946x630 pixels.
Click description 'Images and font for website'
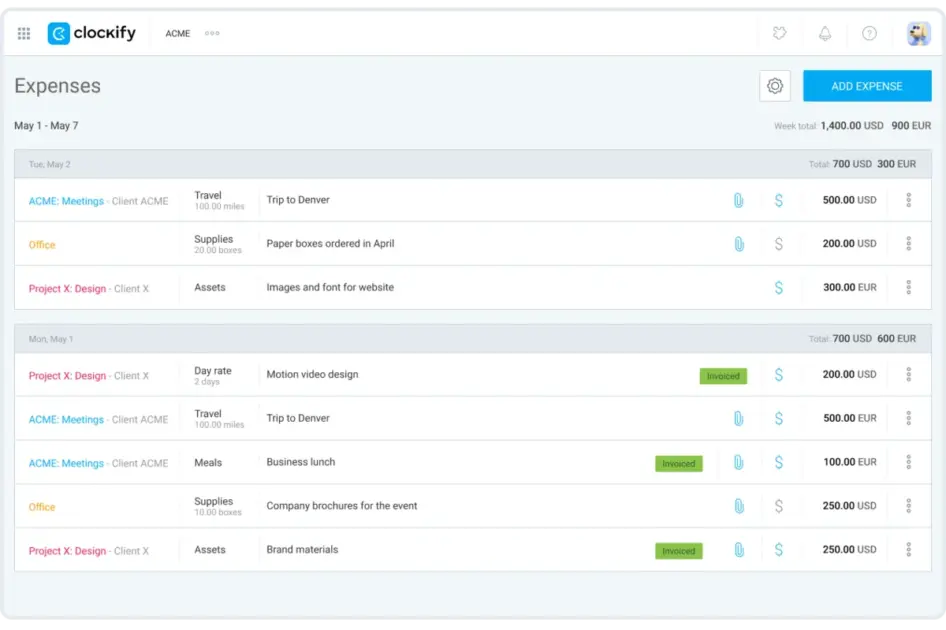coord(330,287)
